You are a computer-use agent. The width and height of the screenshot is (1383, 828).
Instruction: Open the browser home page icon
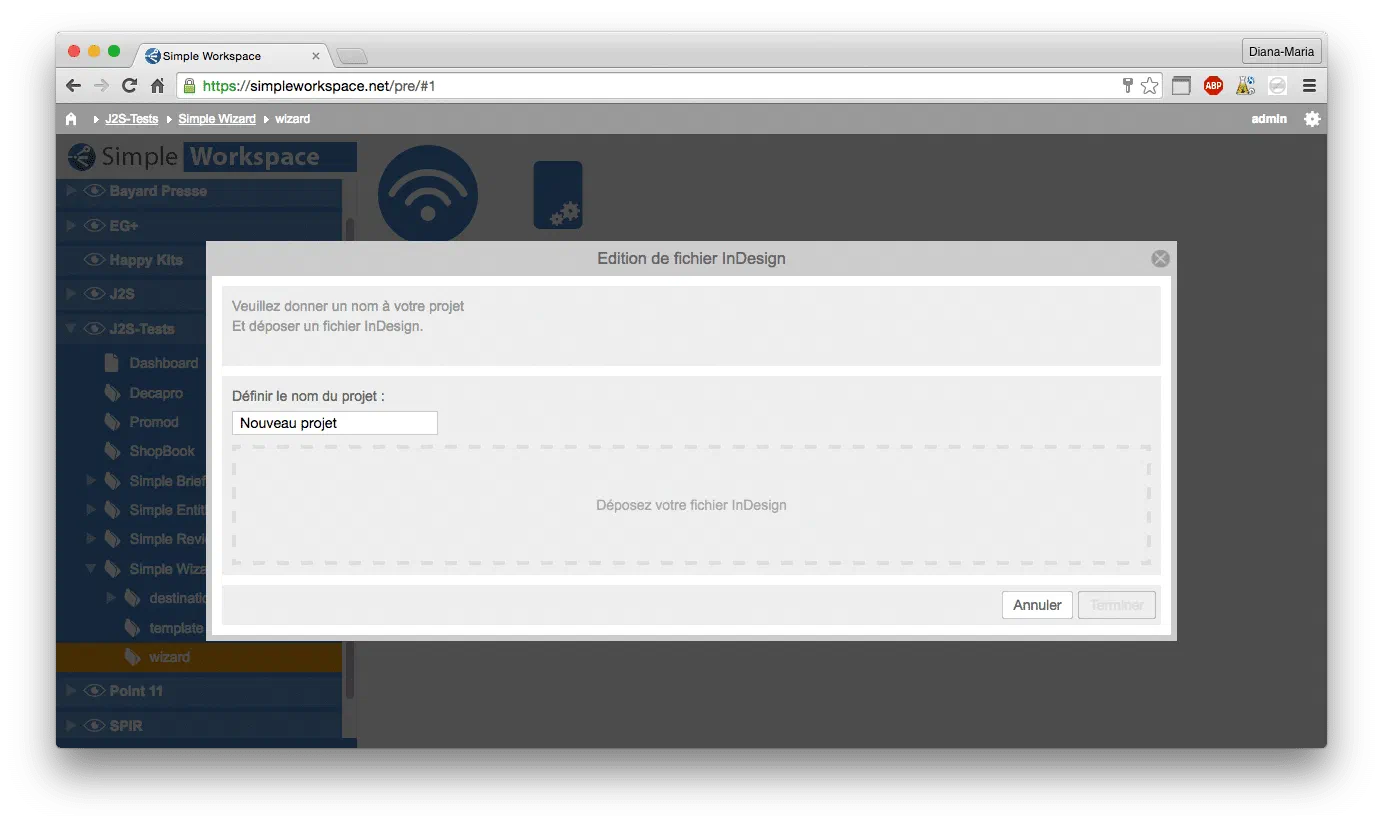pos(157,86)
